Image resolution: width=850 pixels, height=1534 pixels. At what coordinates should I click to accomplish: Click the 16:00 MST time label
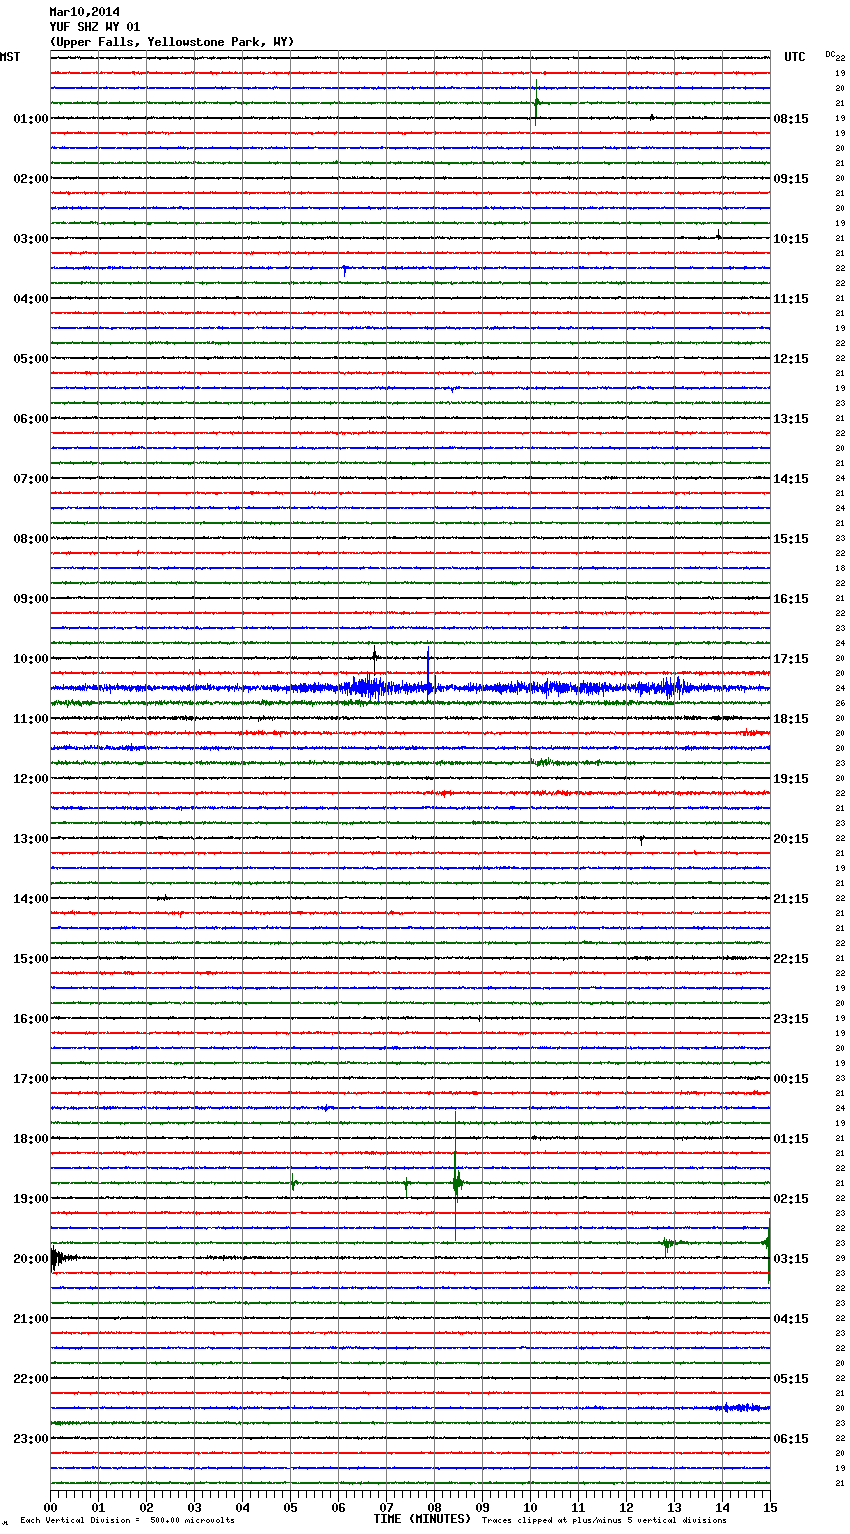tap(31, 1019)
